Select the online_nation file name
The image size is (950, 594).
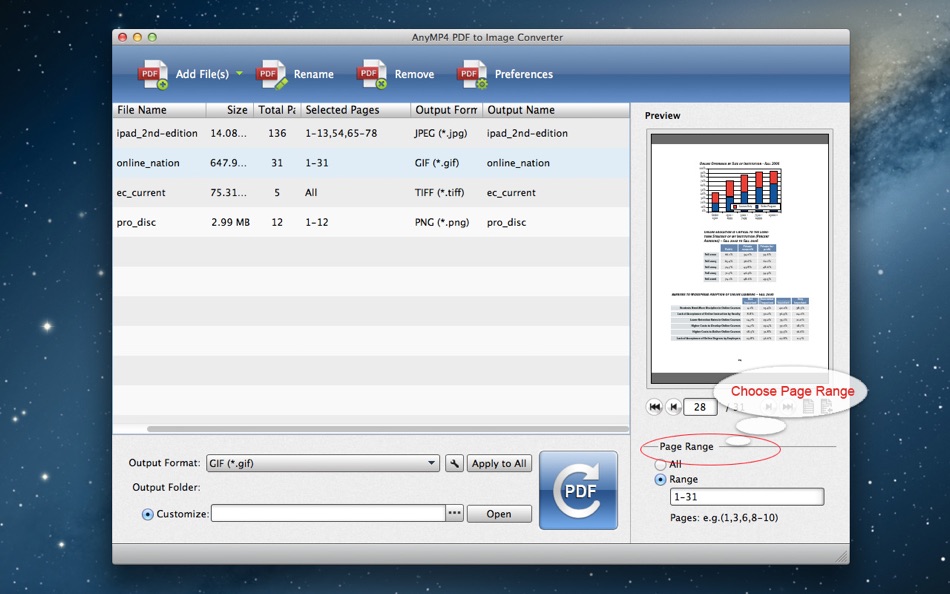[x=148, y=163]
